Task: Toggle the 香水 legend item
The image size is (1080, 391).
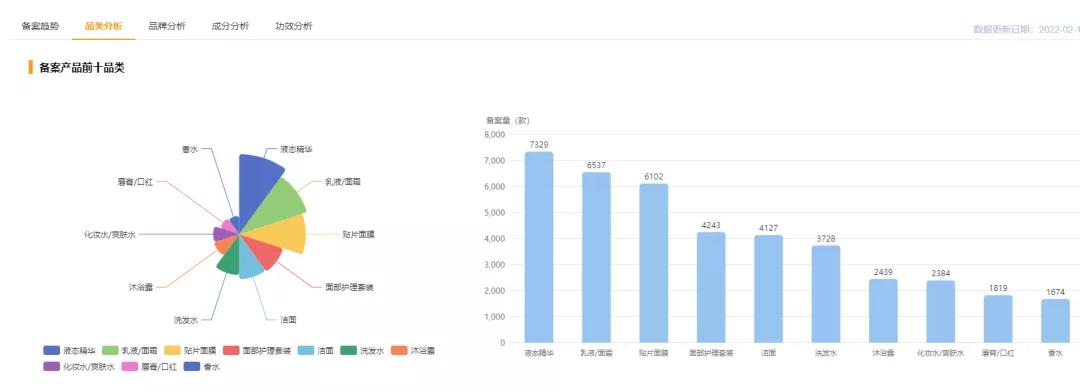Action: point(202,366)
